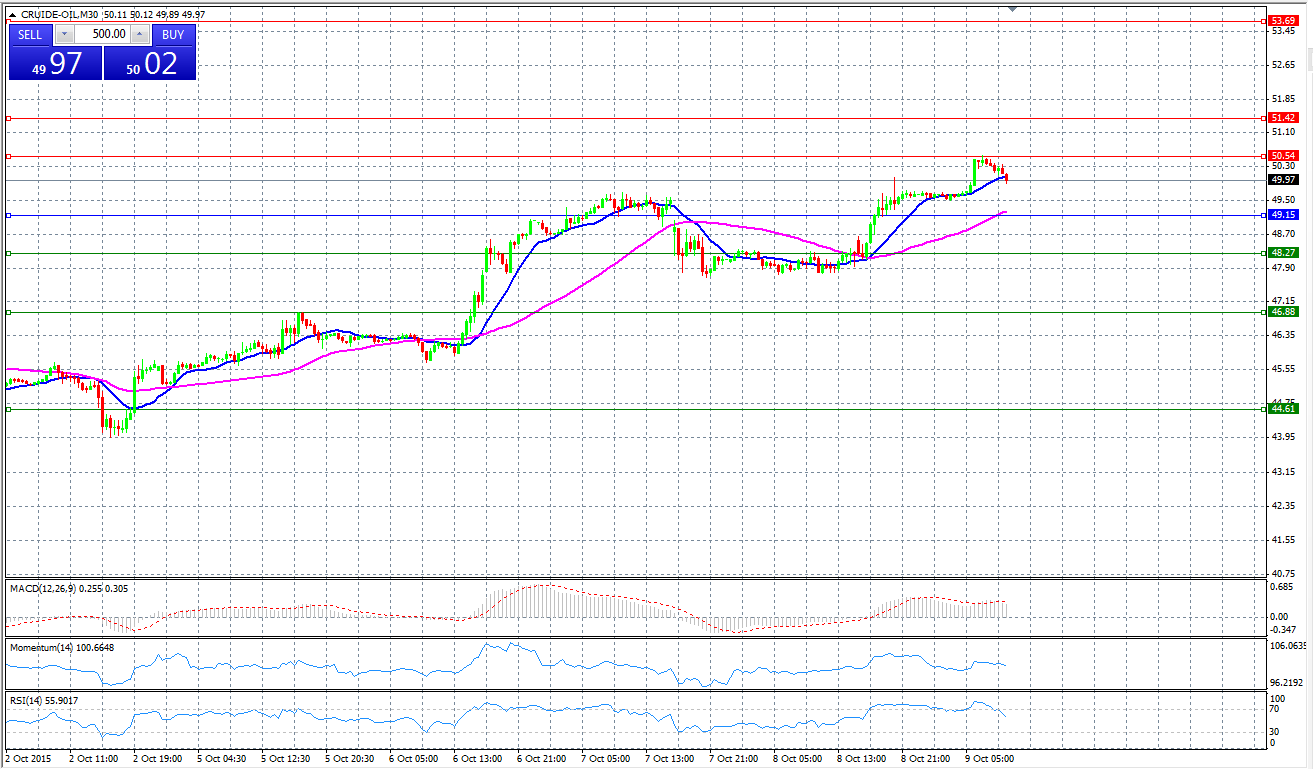Click the SELL button
The width and height of the screenshot is (1313, 769).
coord(30,34)
